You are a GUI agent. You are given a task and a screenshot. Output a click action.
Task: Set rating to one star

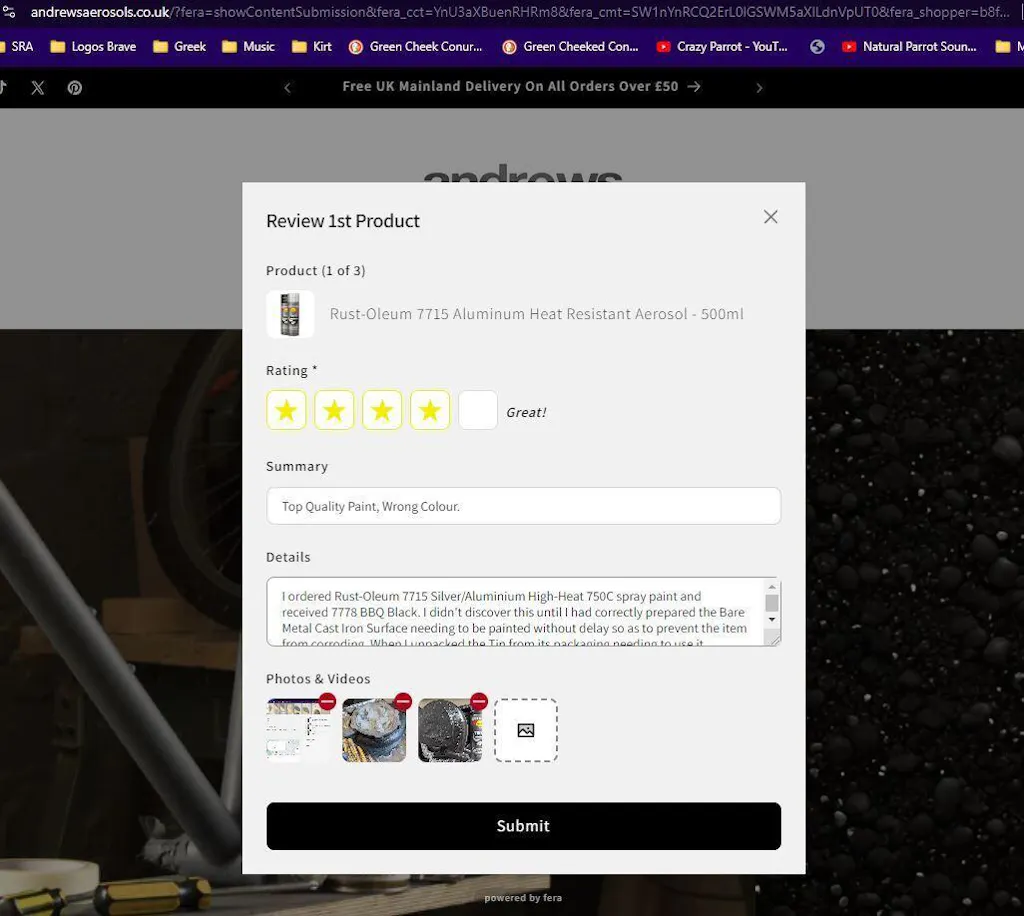[286, 410]
